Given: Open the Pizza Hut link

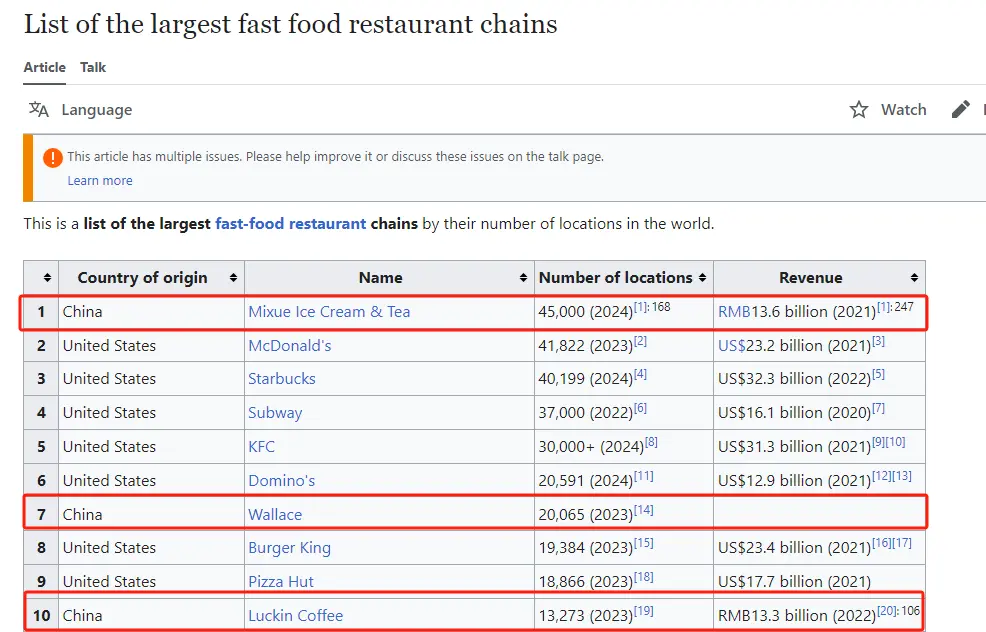Looking at the screenshot, I should point(280,582).
